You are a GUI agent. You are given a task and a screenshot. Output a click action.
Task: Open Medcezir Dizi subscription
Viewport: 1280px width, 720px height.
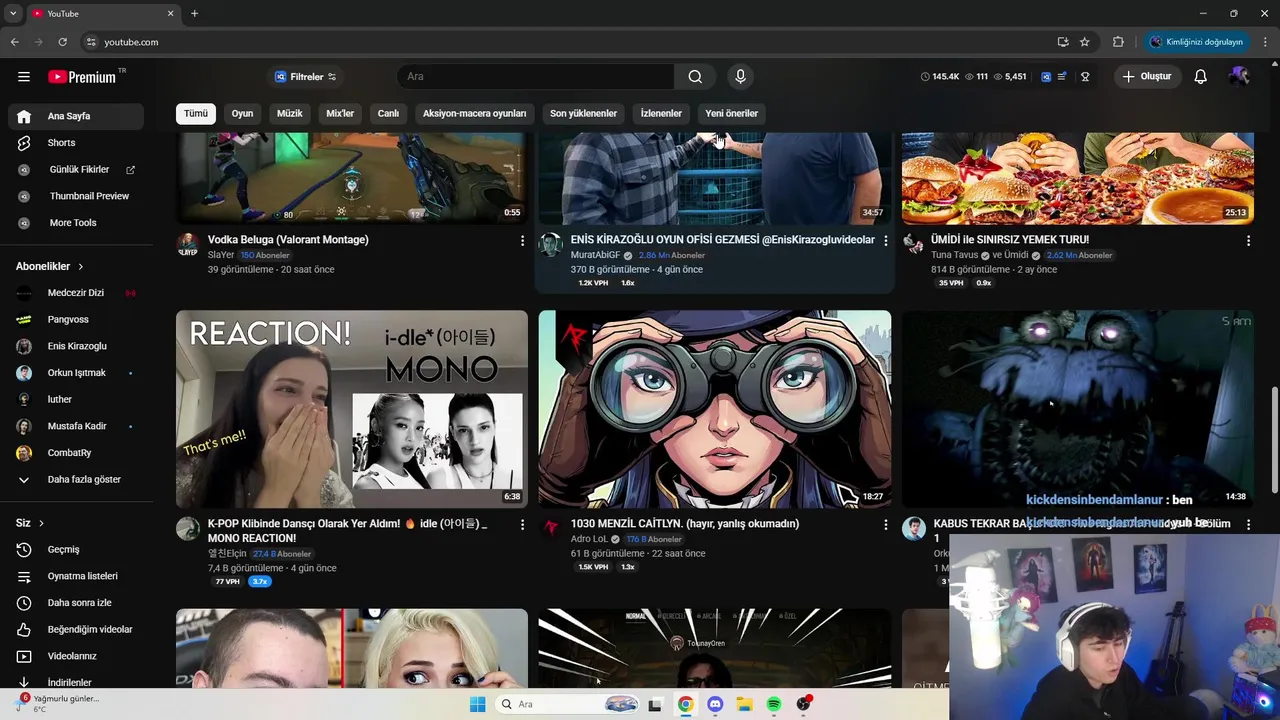point(76,293)
